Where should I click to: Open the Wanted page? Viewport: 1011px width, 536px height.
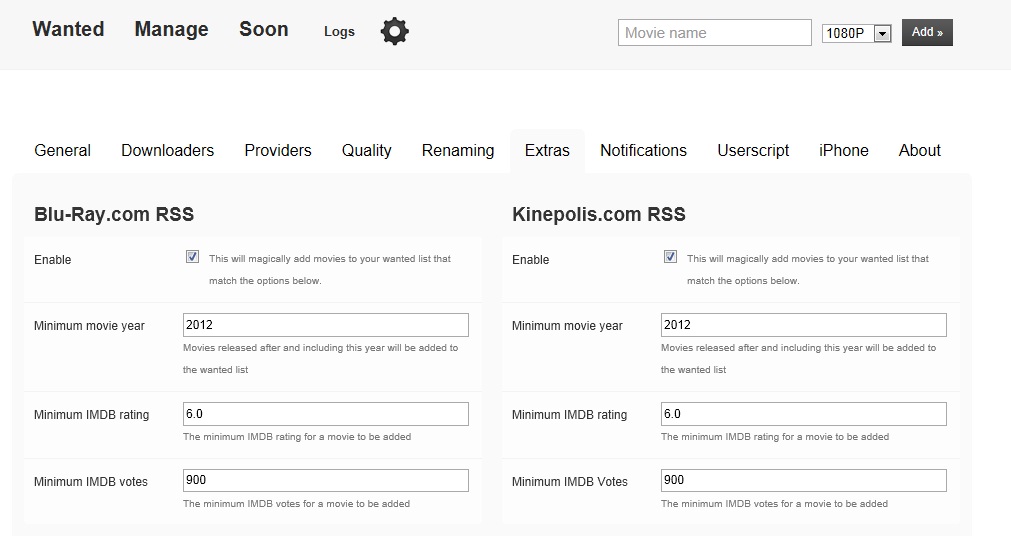(x=68, y=29)
